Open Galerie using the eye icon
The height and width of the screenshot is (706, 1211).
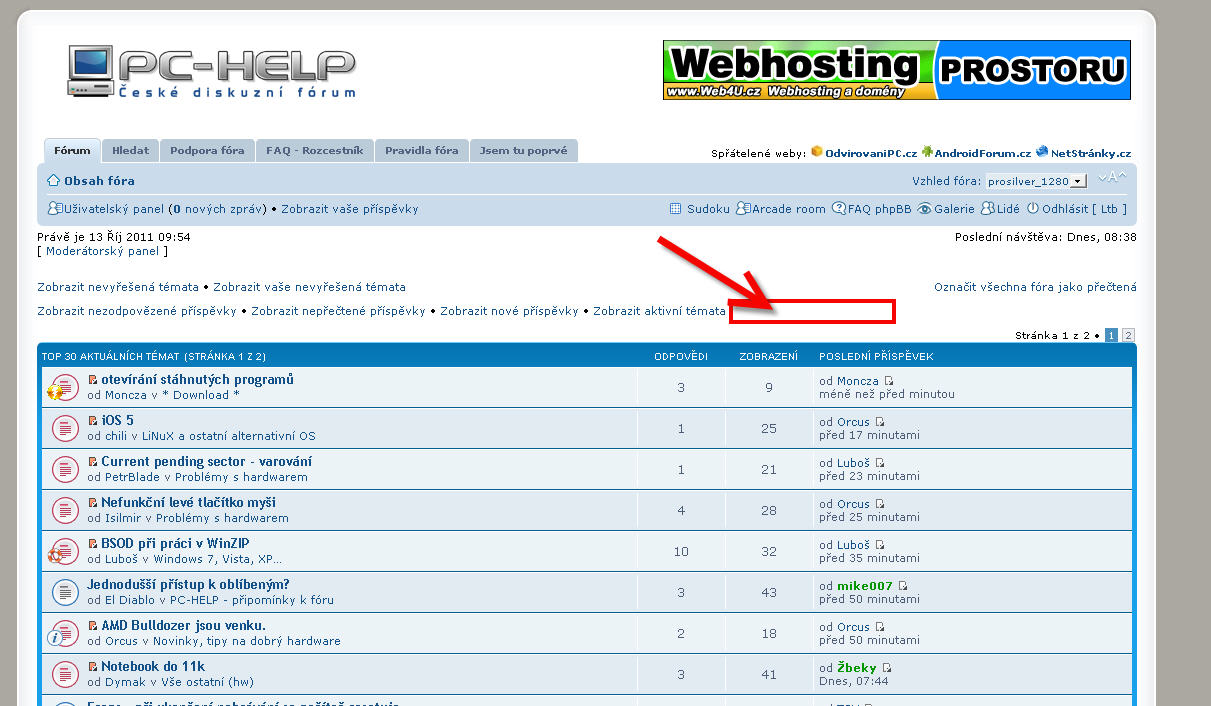(x=924, y=209)
